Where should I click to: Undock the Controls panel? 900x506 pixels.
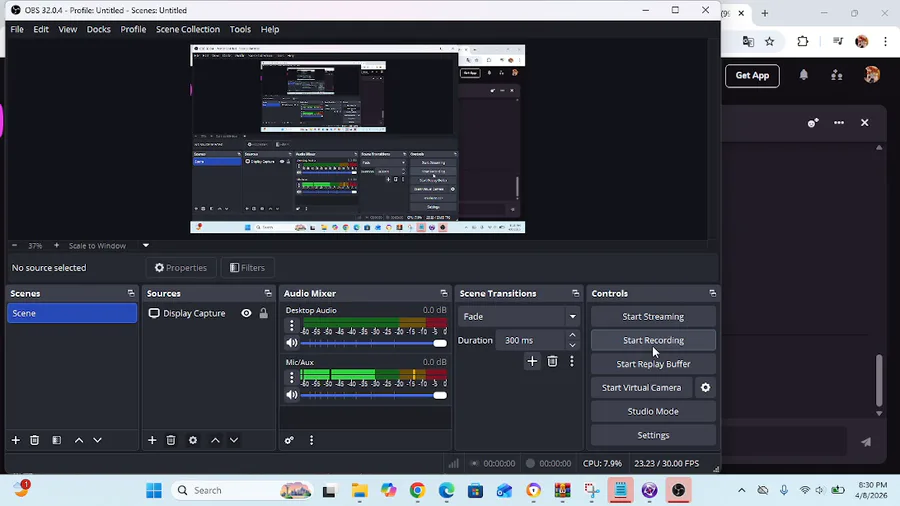tap(713, 293)
